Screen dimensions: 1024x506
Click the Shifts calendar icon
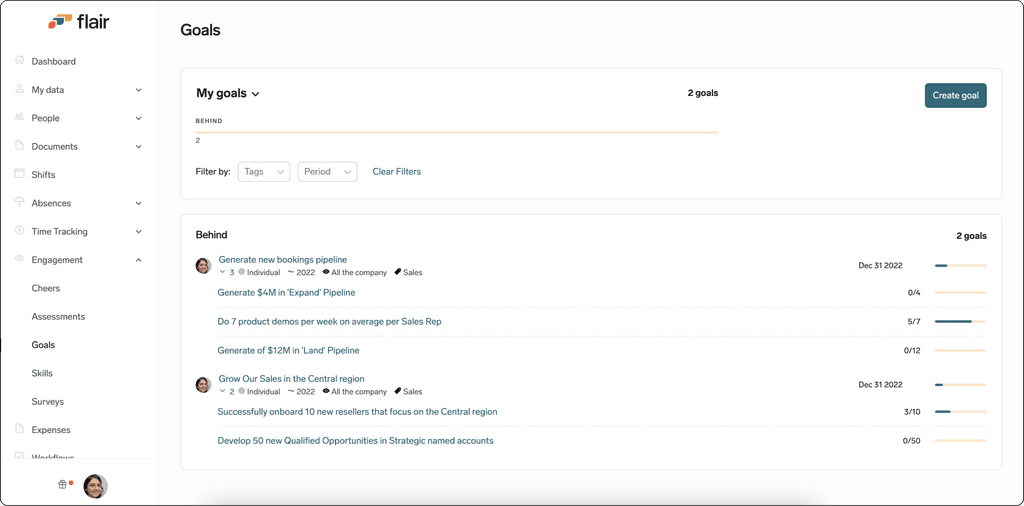point(19,174)
